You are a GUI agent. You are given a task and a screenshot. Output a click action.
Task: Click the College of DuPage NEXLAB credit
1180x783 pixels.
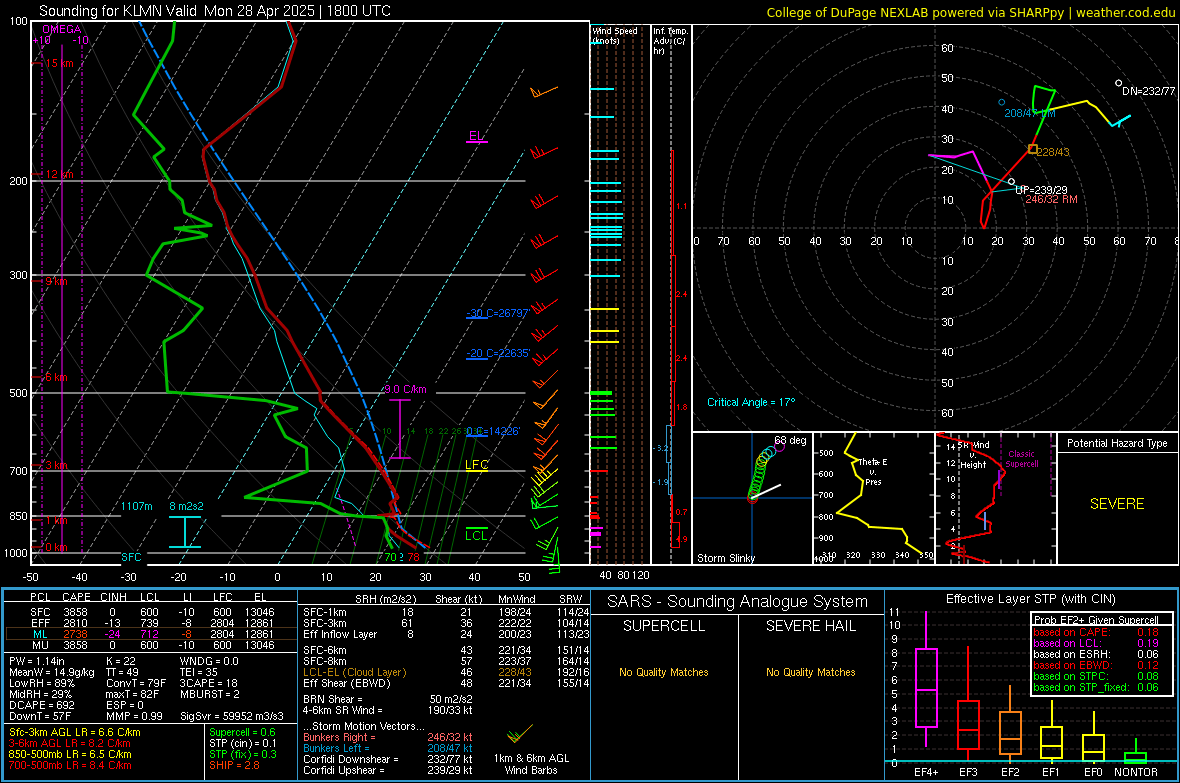pyautogui.click(x=970, y=12)
